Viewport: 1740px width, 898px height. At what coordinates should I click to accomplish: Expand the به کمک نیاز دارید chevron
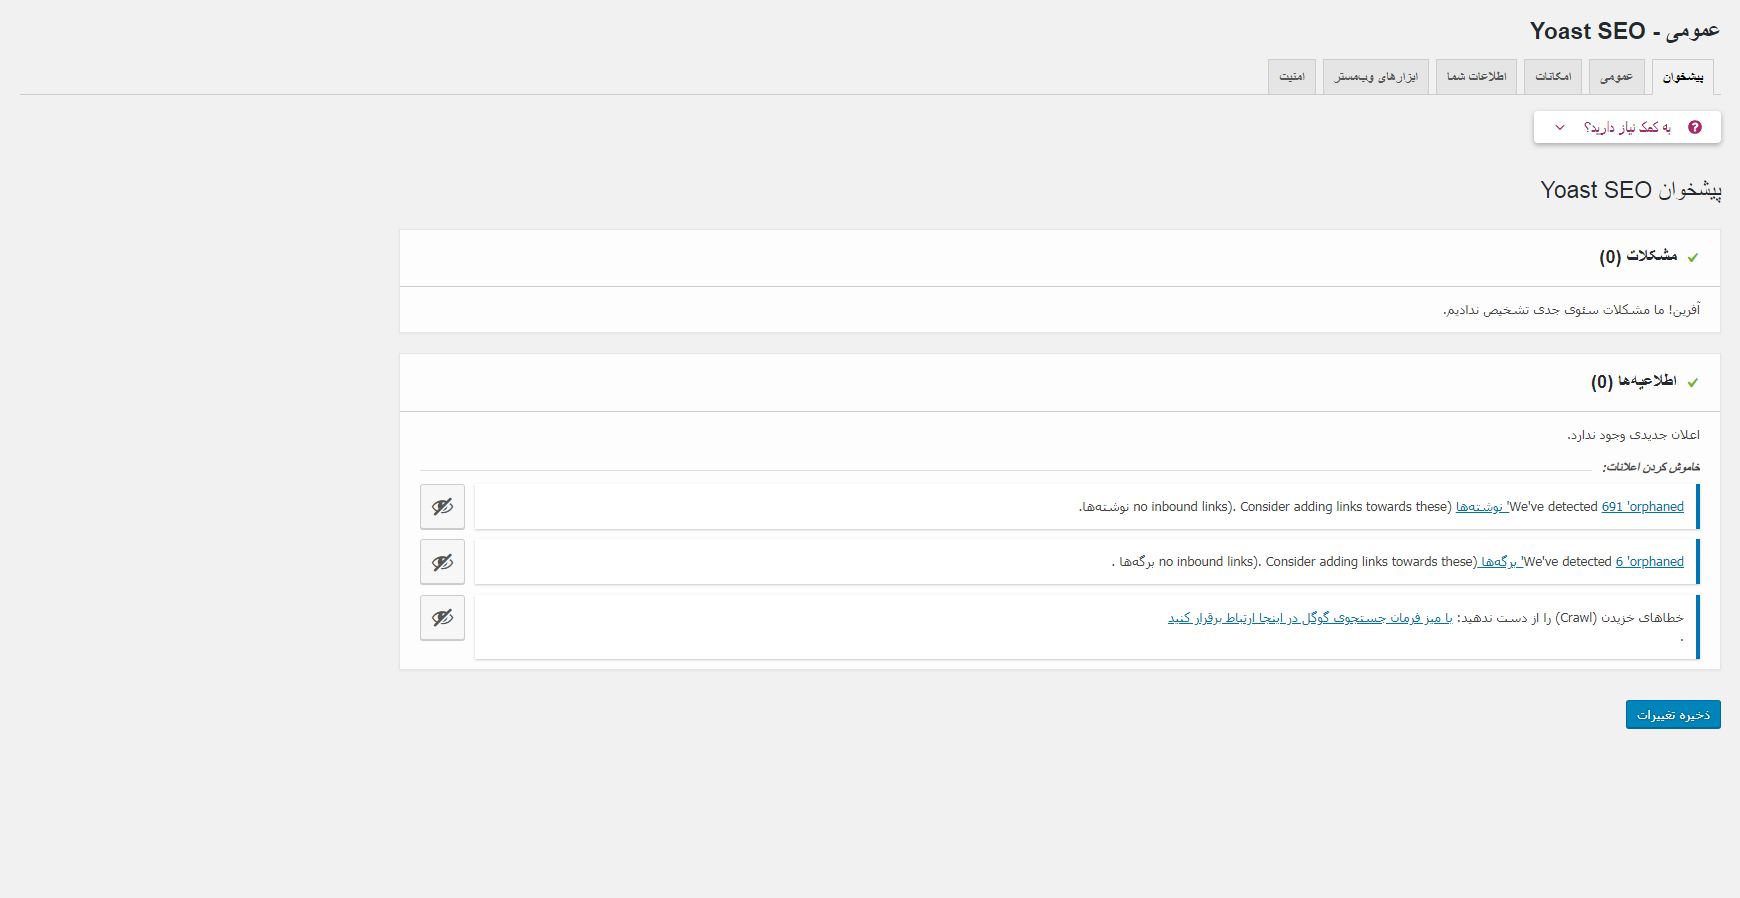coord(1560,127)
